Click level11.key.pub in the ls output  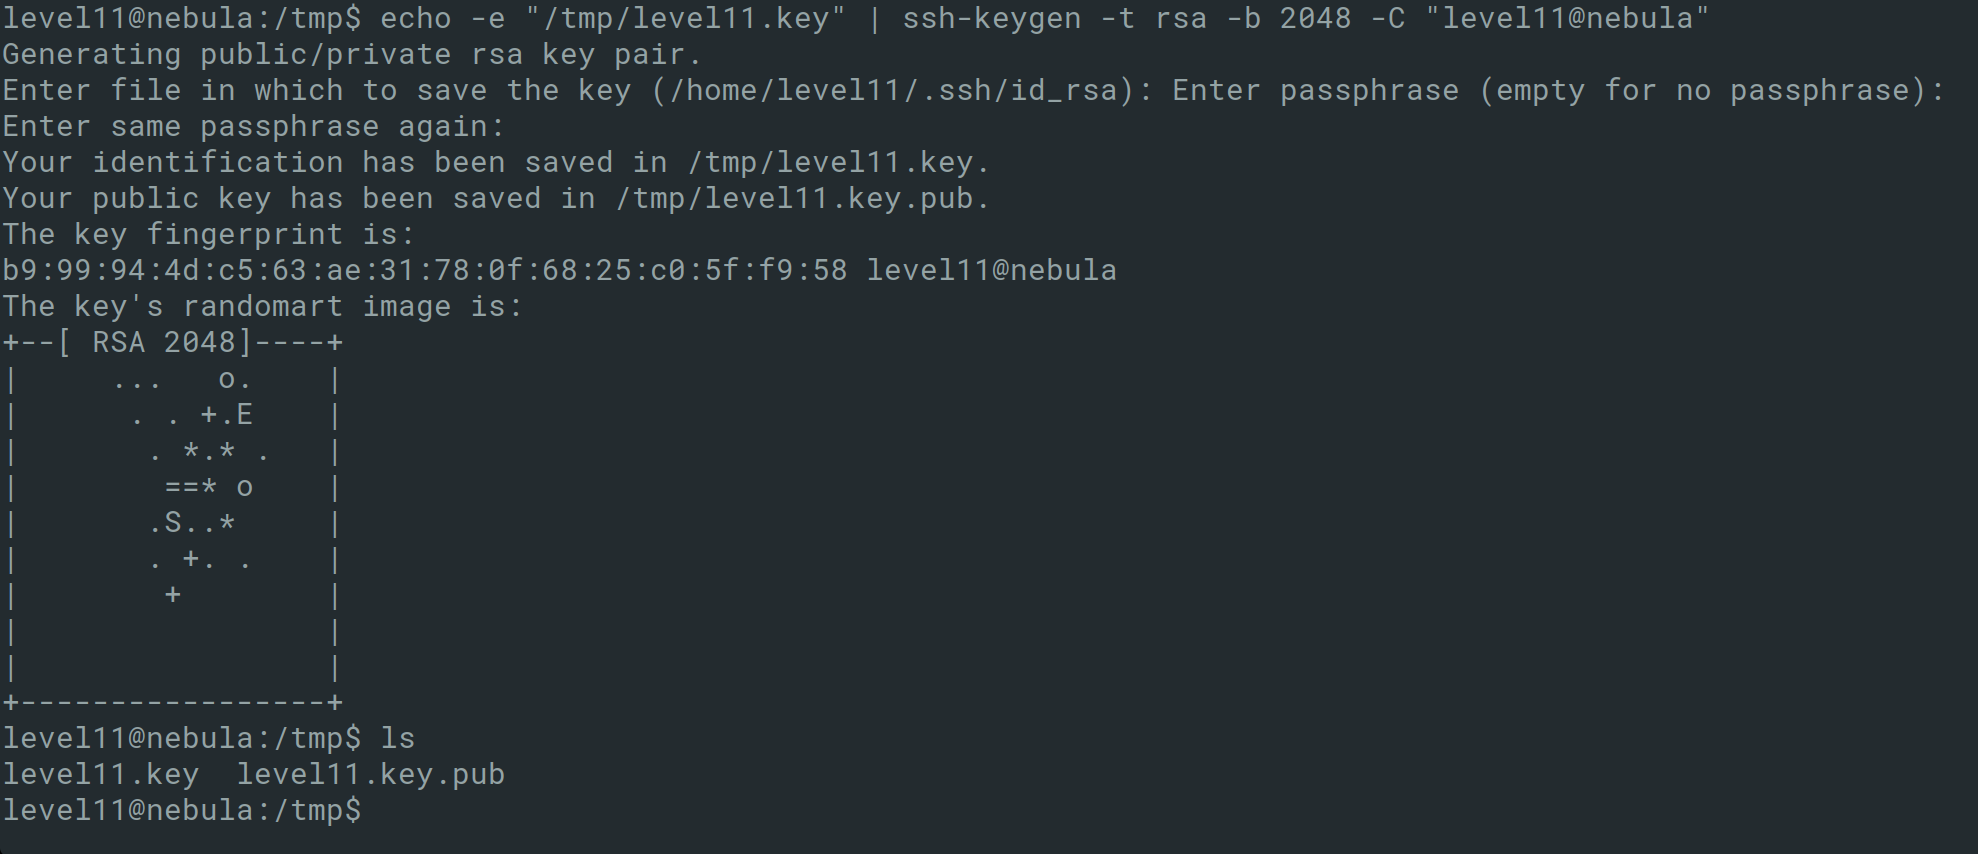click(370, 774)
